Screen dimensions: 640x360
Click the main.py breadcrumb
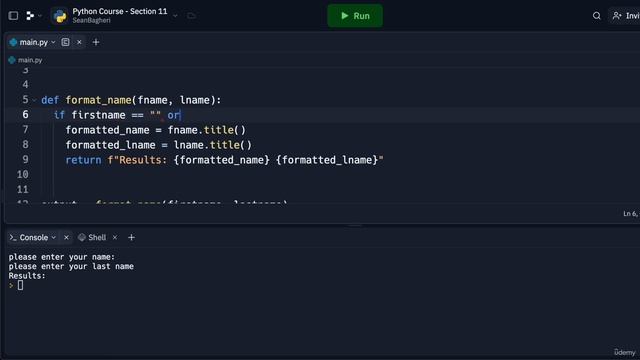click(25, 60)
